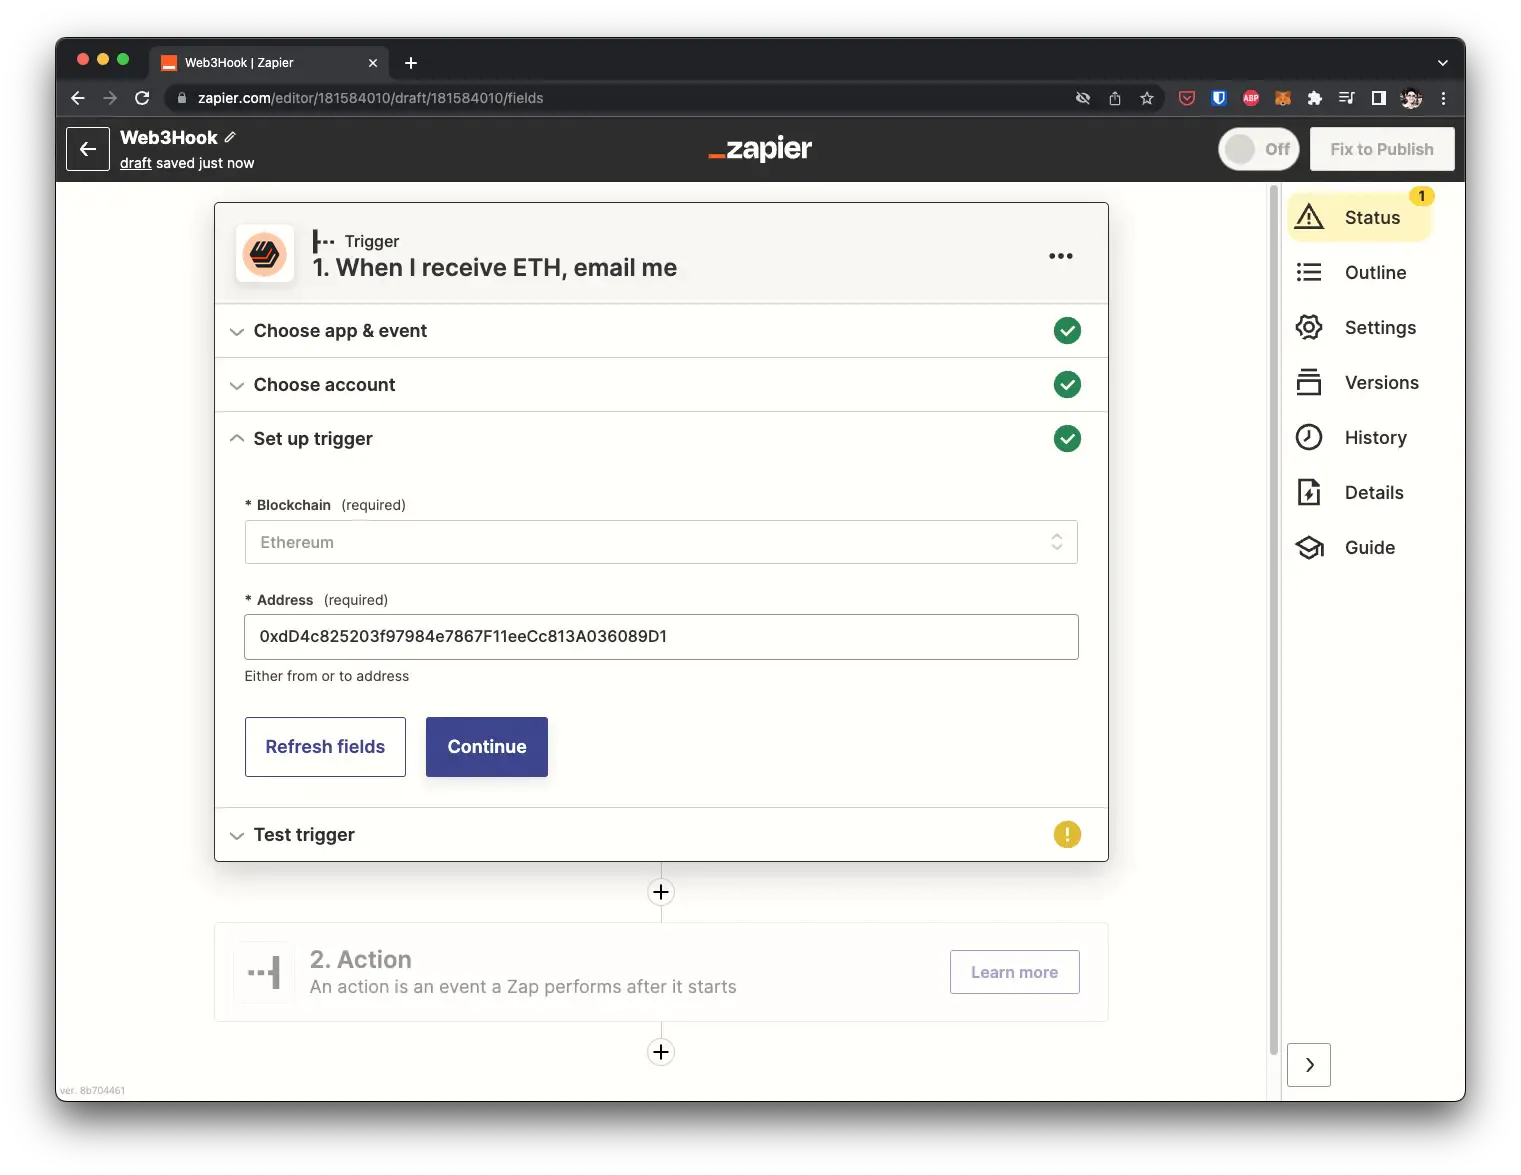This screenshot has width=1521, height=1175.
Task: Click Learn more in the Action step
Action: pos(1014,972)
